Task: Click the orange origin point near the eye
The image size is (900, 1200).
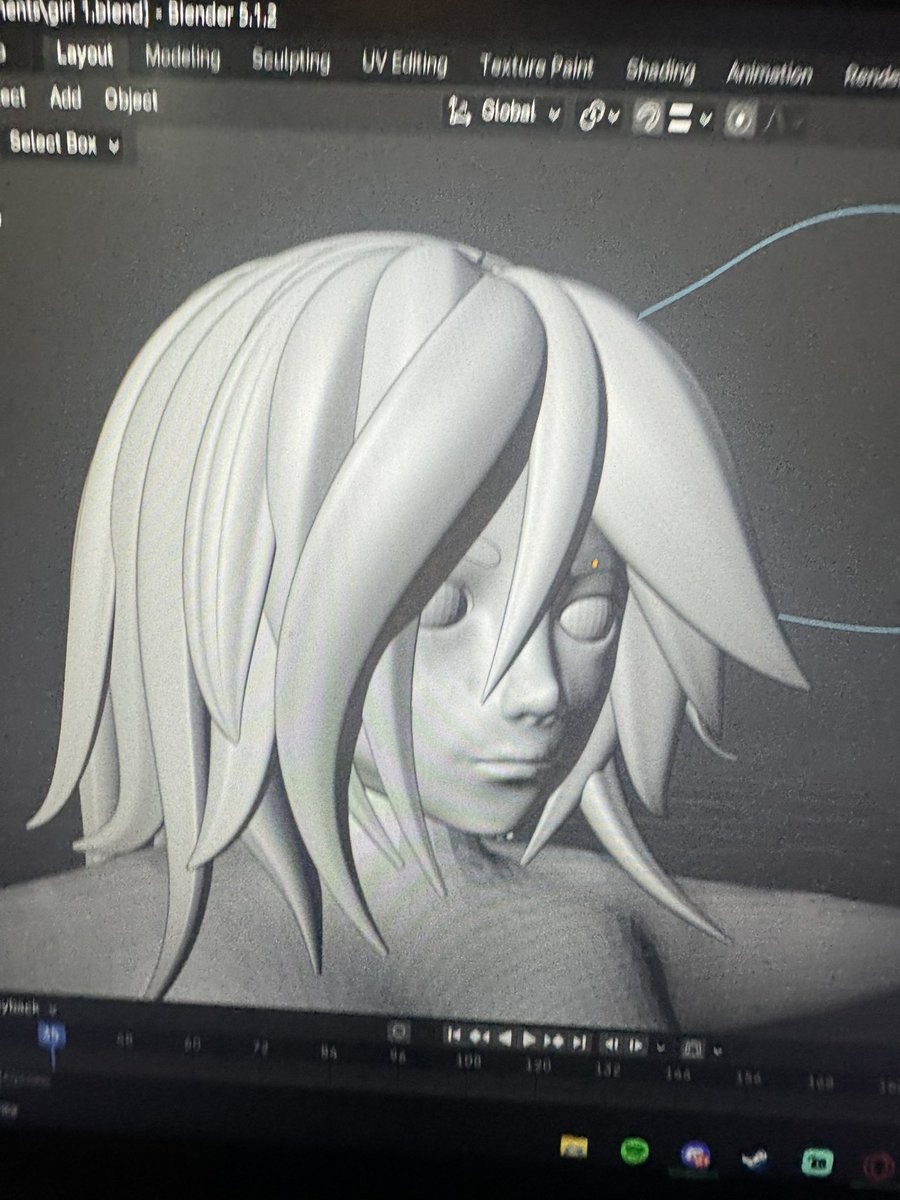Action: 594,565
